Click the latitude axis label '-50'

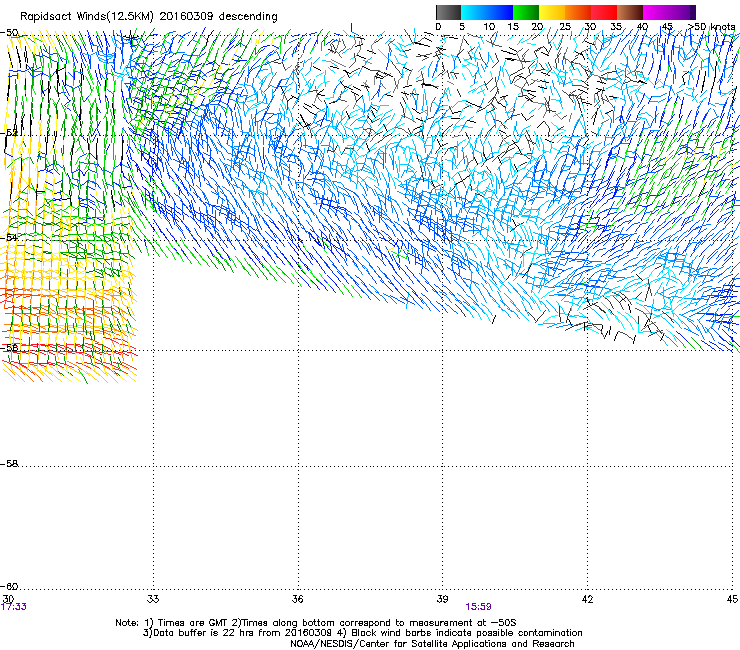point(9,33)
